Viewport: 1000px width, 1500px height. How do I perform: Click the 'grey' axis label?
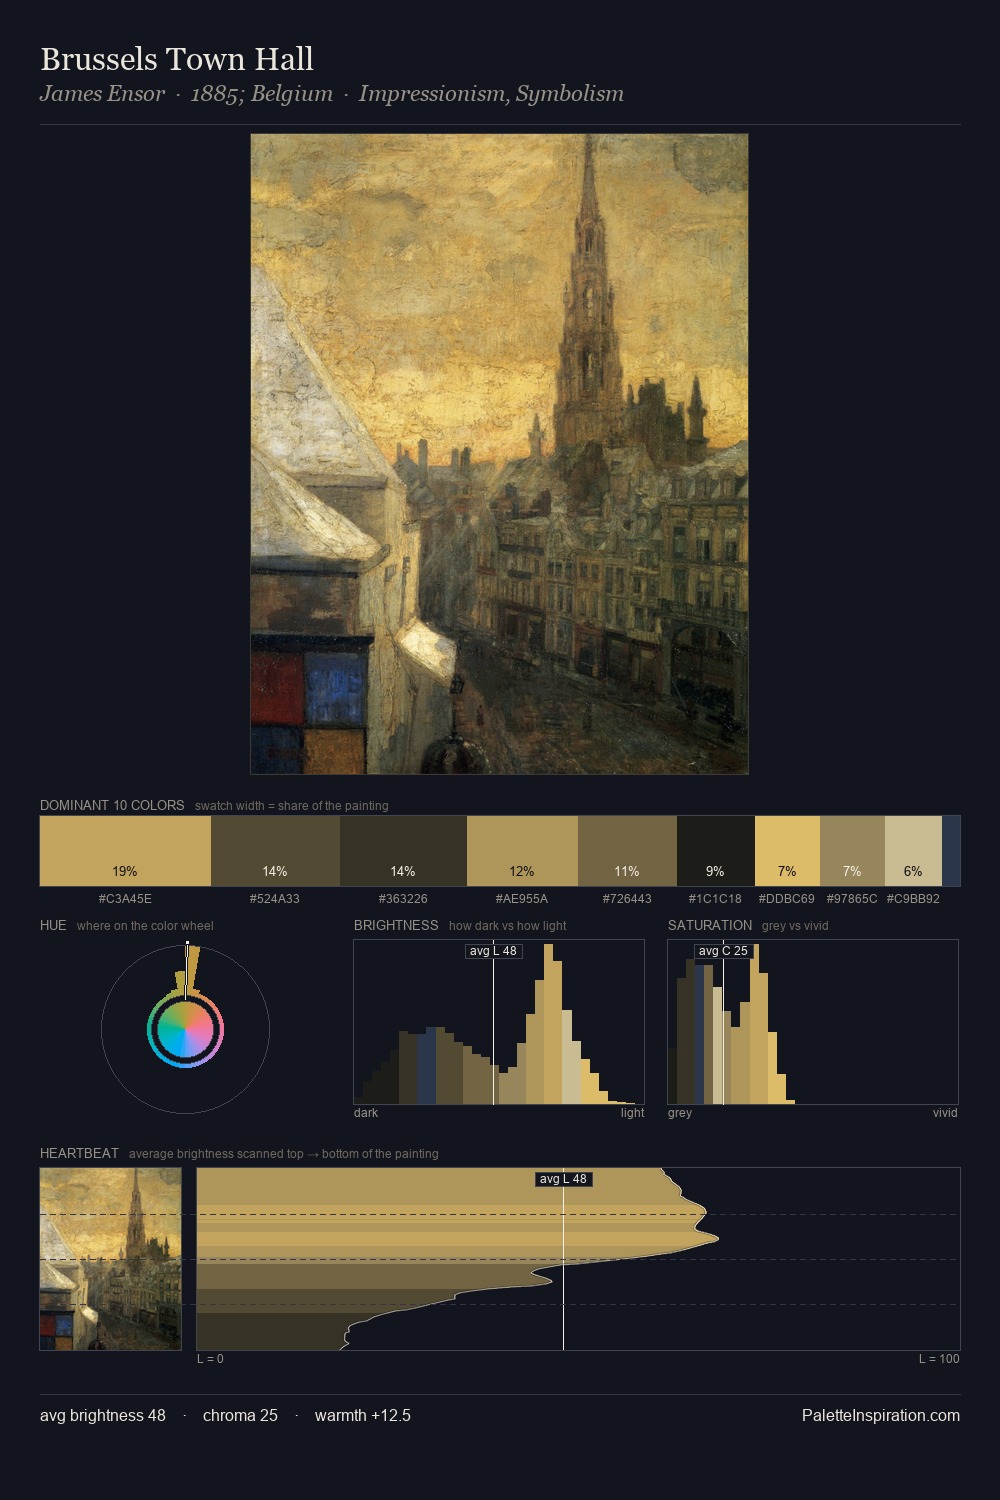point(680,1113)
